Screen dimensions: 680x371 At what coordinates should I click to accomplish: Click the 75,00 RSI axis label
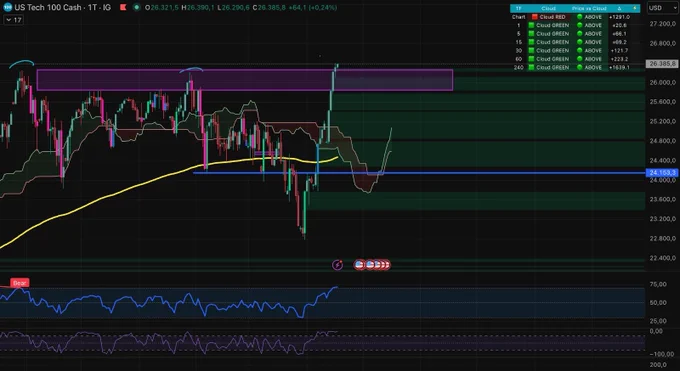click(658, 284)
